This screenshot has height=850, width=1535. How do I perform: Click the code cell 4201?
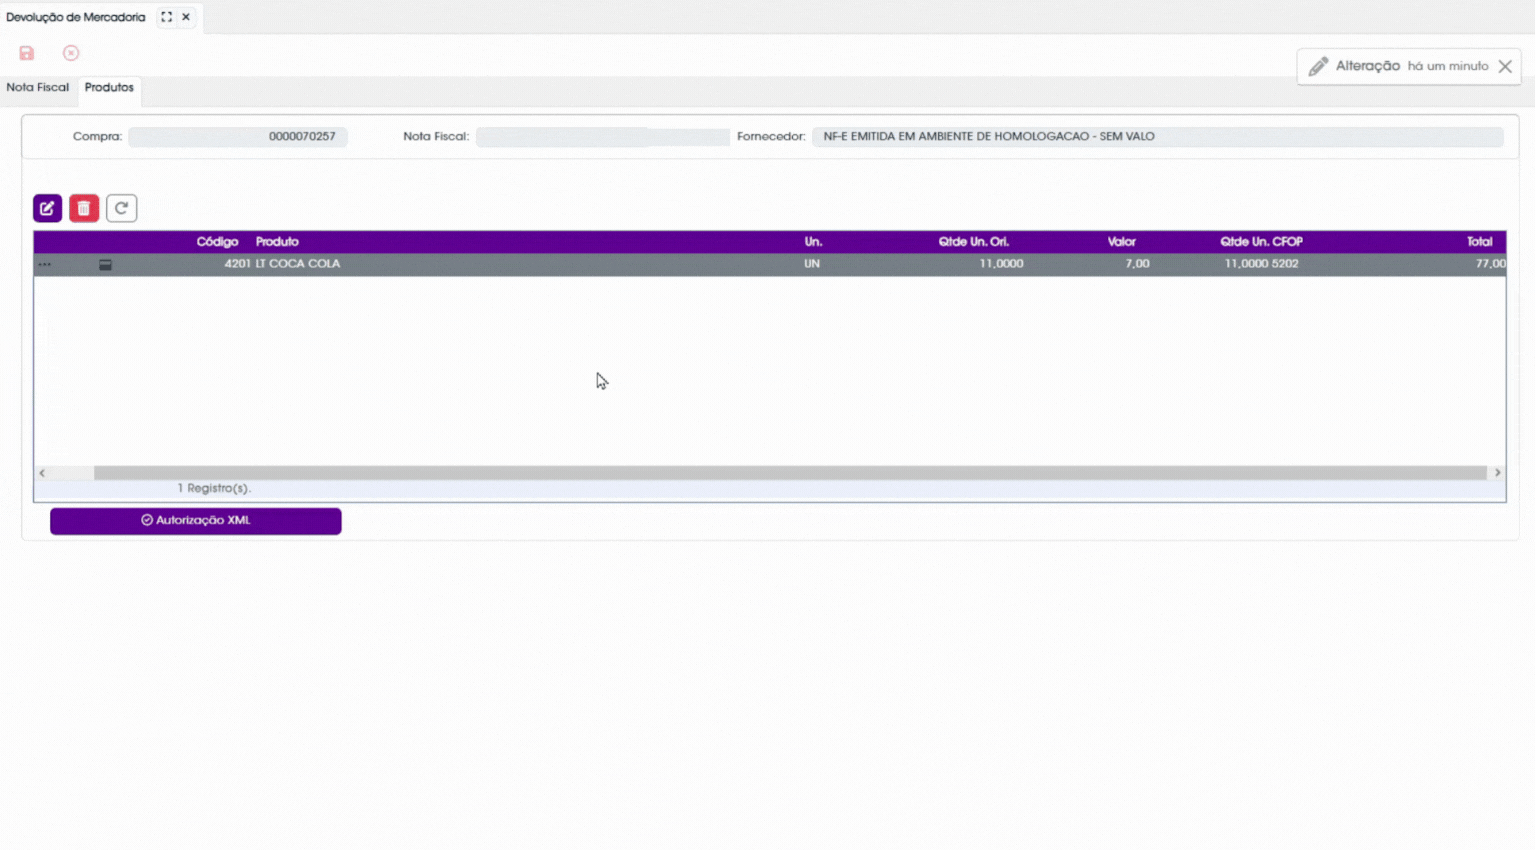[237, 264]
